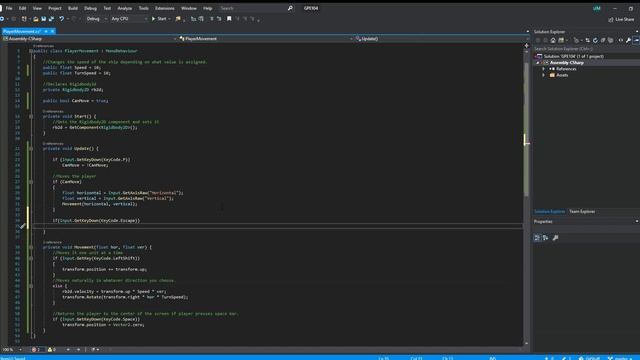The width and height of the screenshot is (640, 360).
Task: Open the Project menu
Action: point(55,8)
